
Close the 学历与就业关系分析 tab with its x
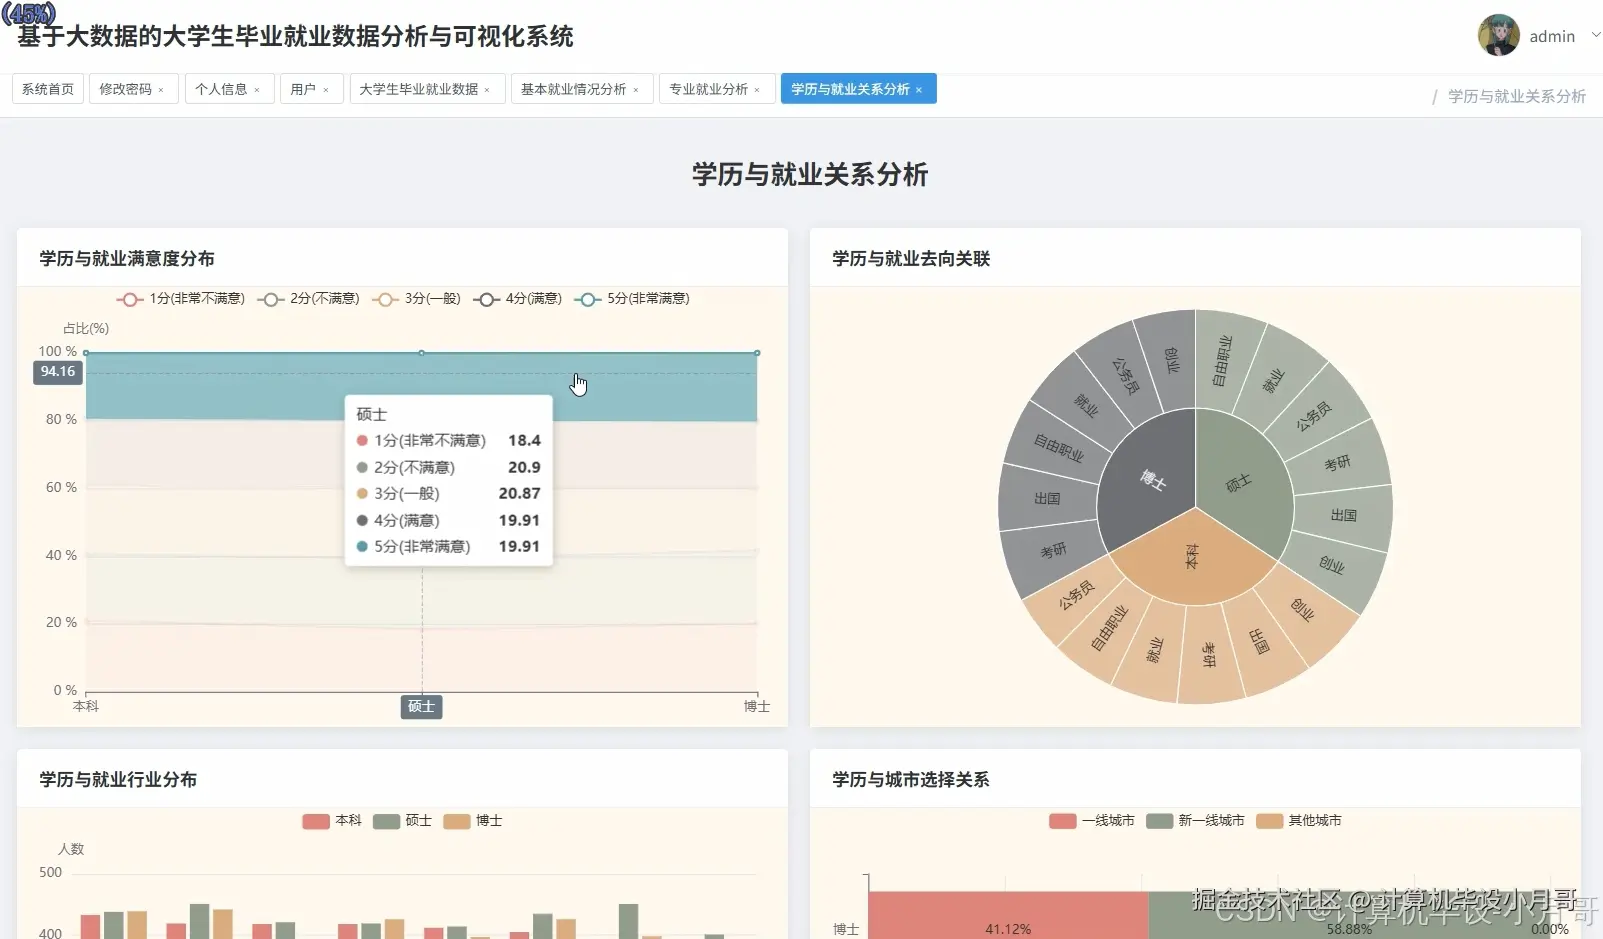click(919, 90)
